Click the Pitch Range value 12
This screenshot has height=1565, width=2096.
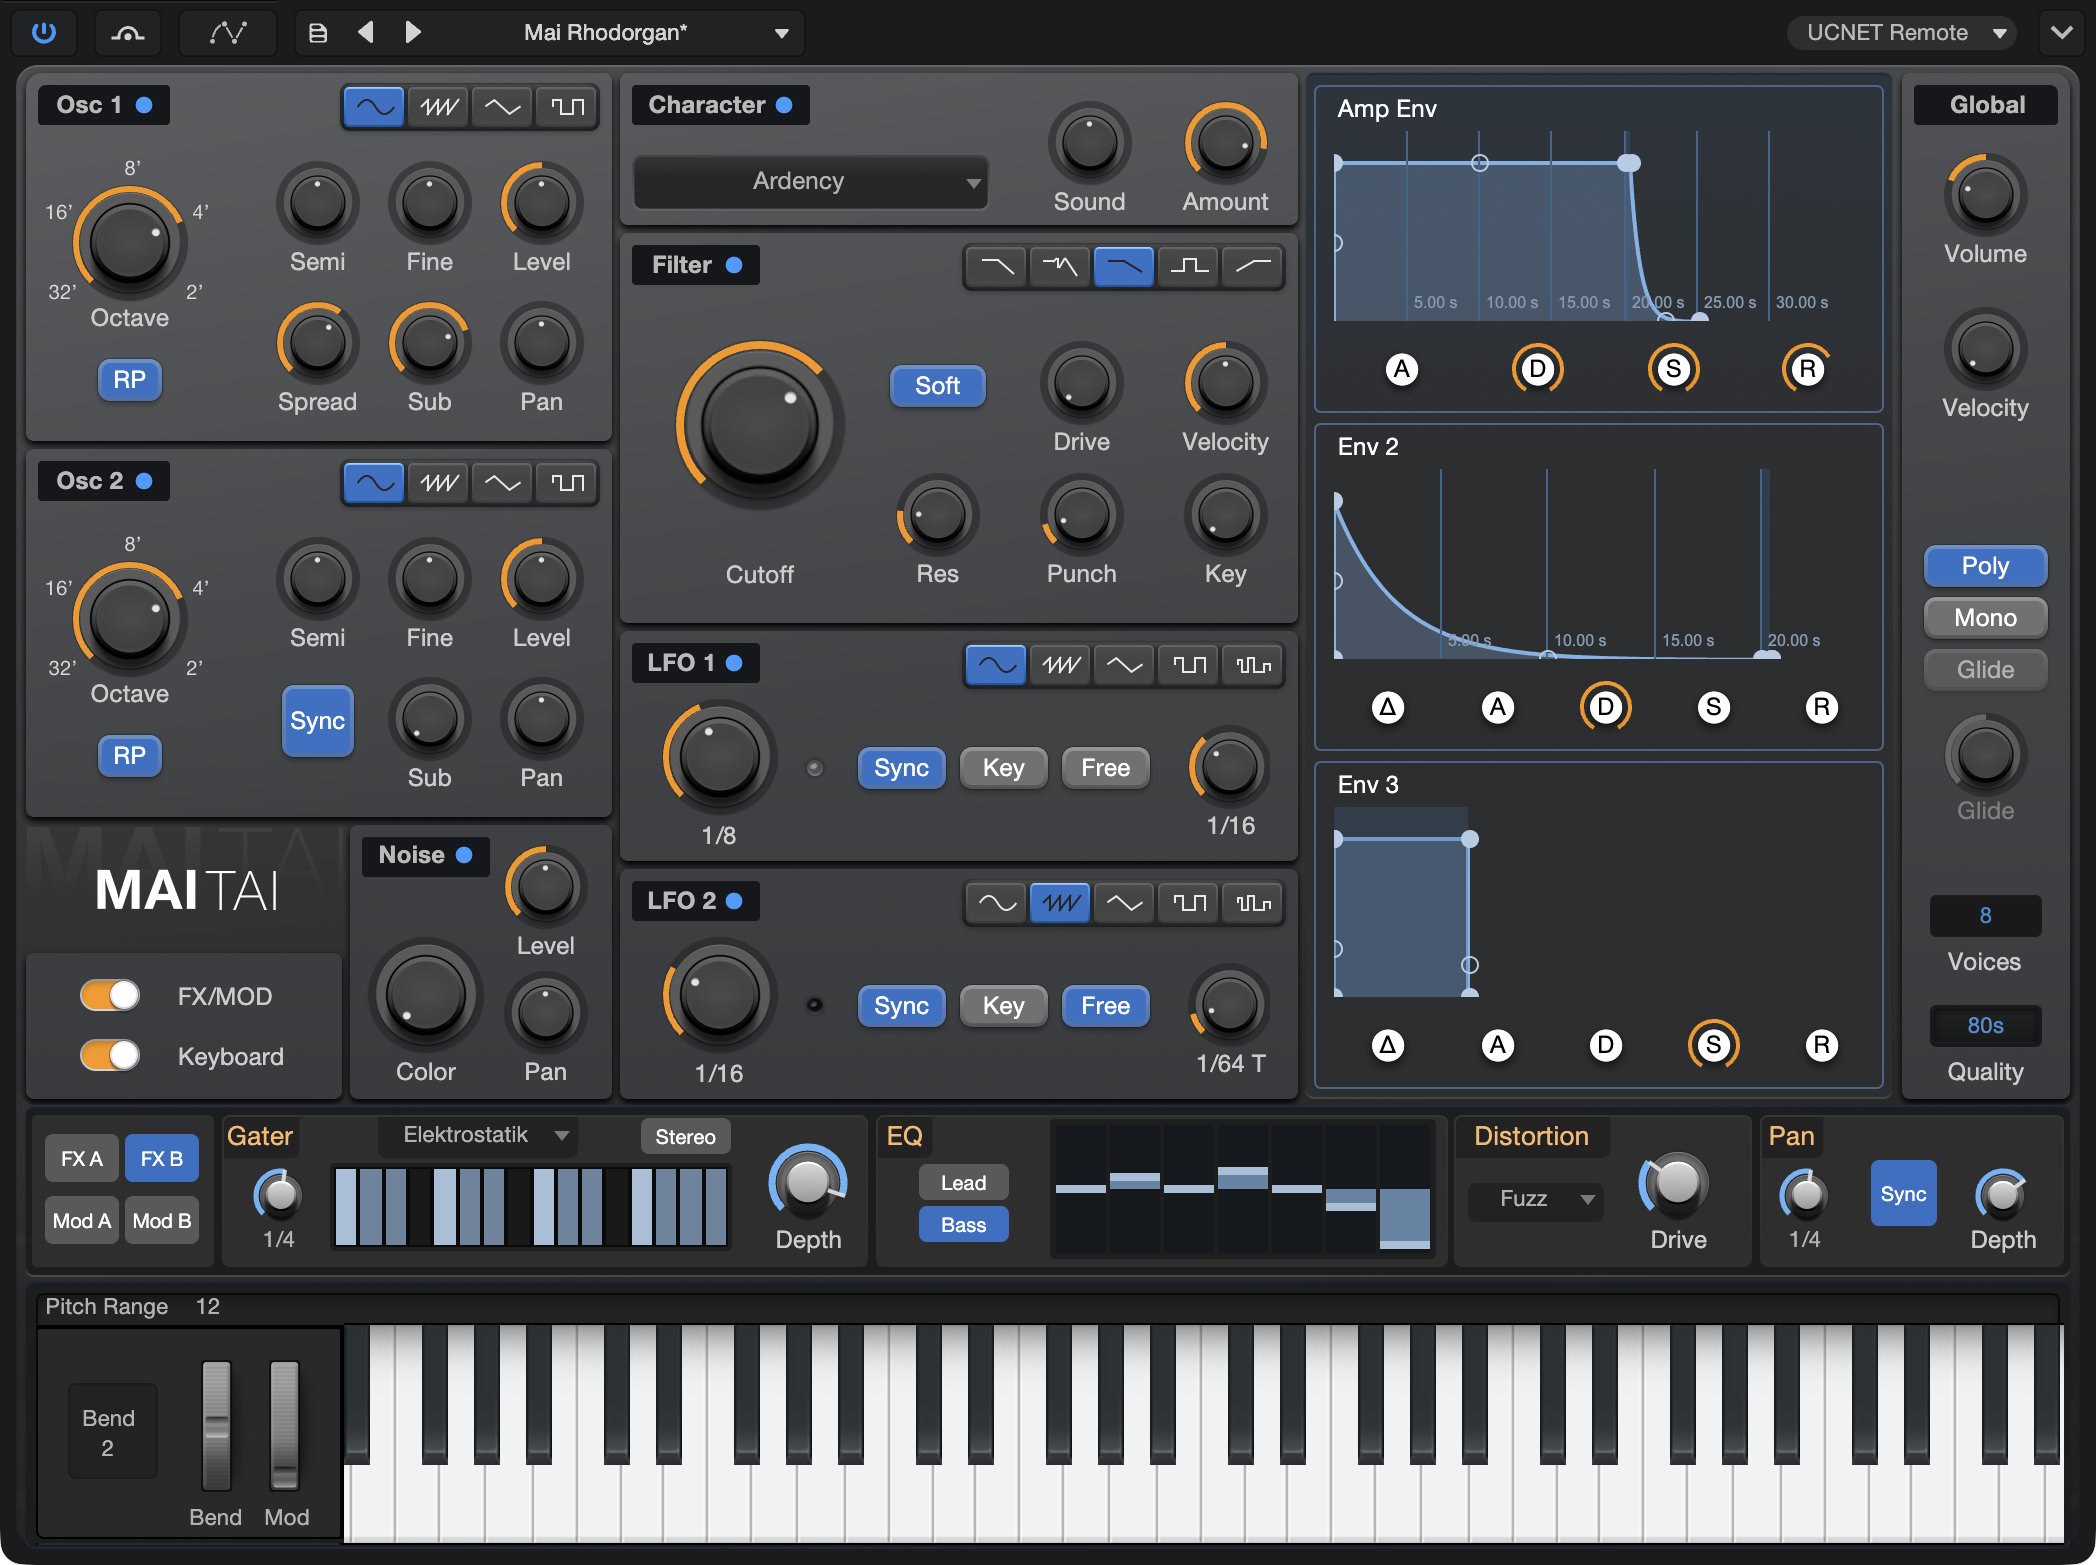(208, 1307)
